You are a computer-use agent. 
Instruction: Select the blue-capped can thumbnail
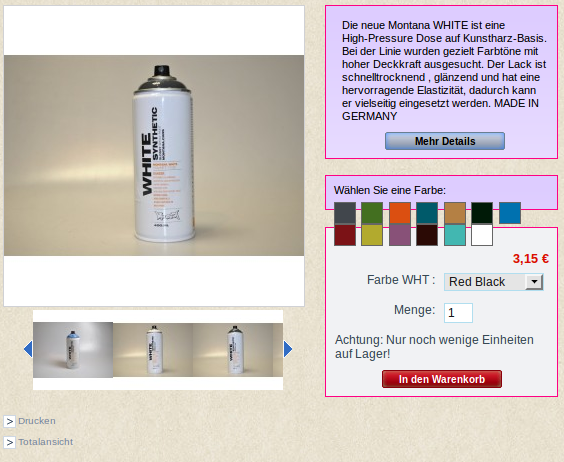click(73, 350)
